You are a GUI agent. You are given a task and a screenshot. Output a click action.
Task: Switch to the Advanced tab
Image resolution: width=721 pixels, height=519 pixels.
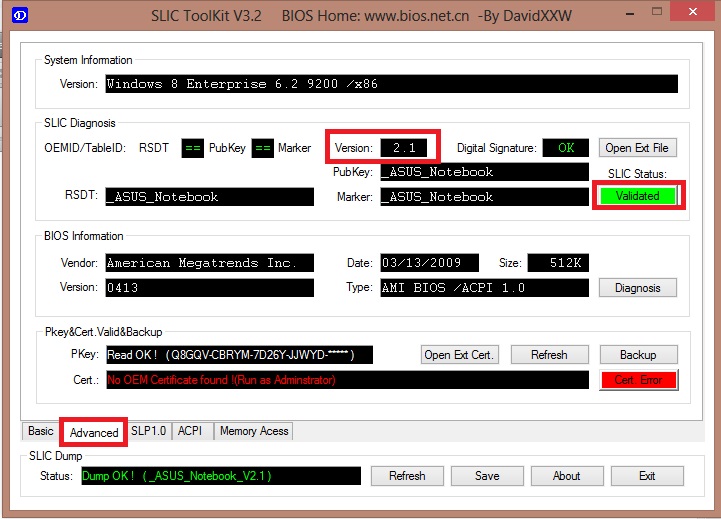[94, 433]
